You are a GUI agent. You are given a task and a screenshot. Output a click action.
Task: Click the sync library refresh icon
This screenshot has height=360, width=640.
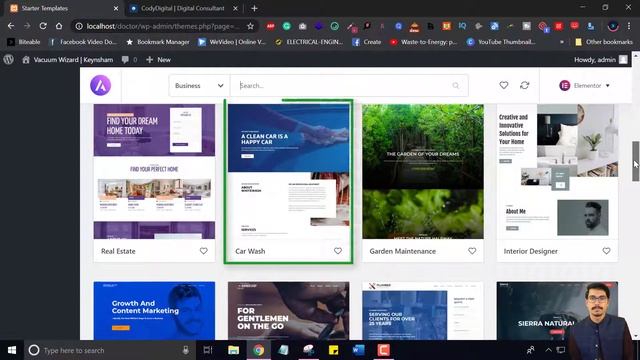point(524,85)
